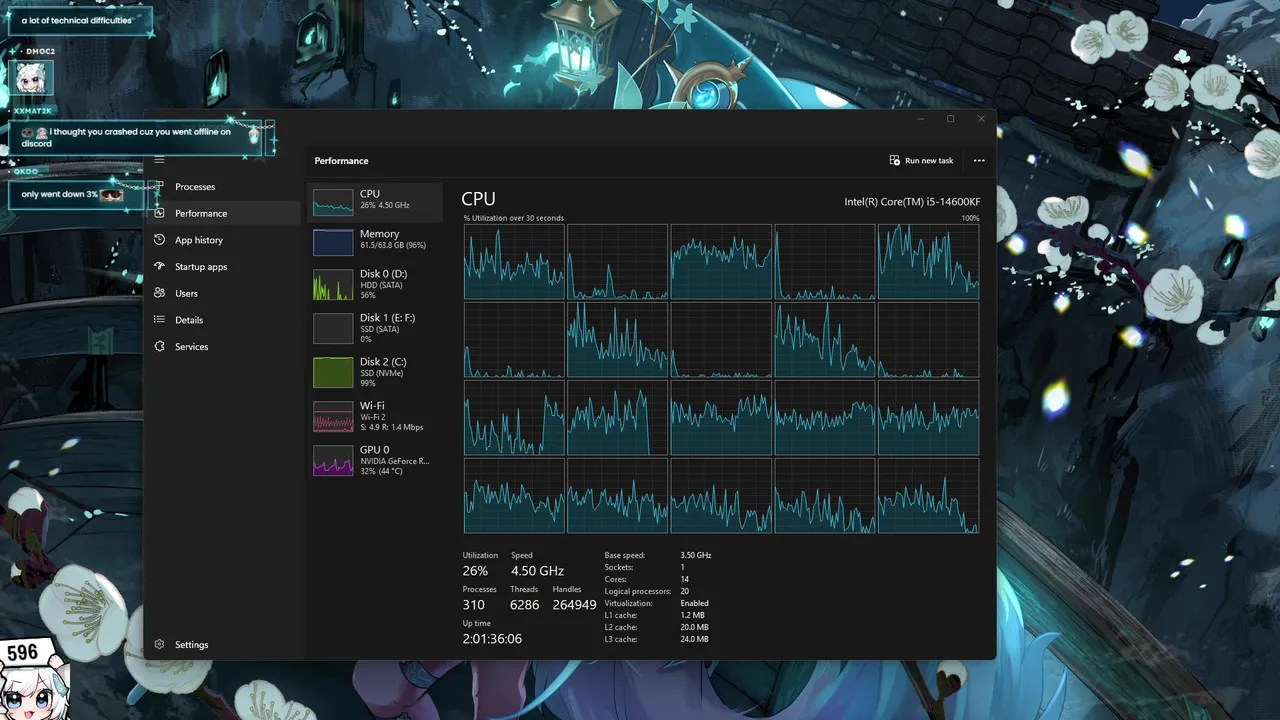Click the Logical processors 20 value

click(685, 591)
